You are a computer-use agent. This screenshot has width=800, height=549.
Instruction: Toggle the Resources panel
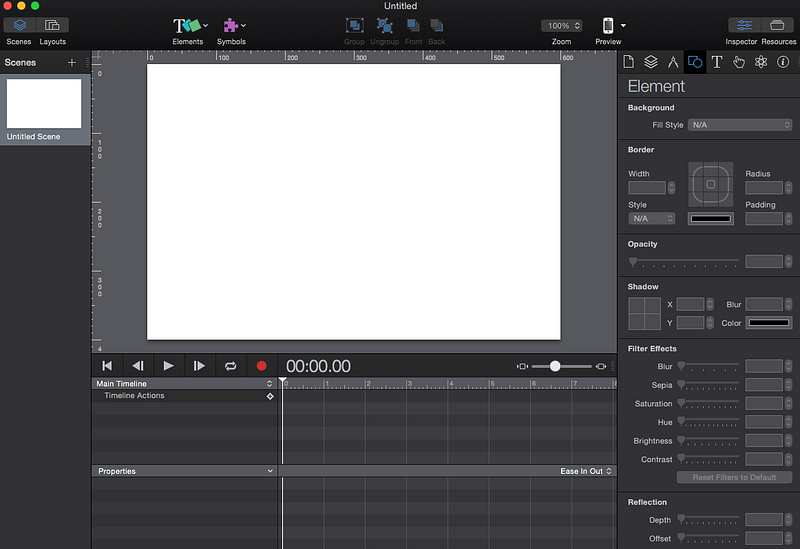[777, 25]
